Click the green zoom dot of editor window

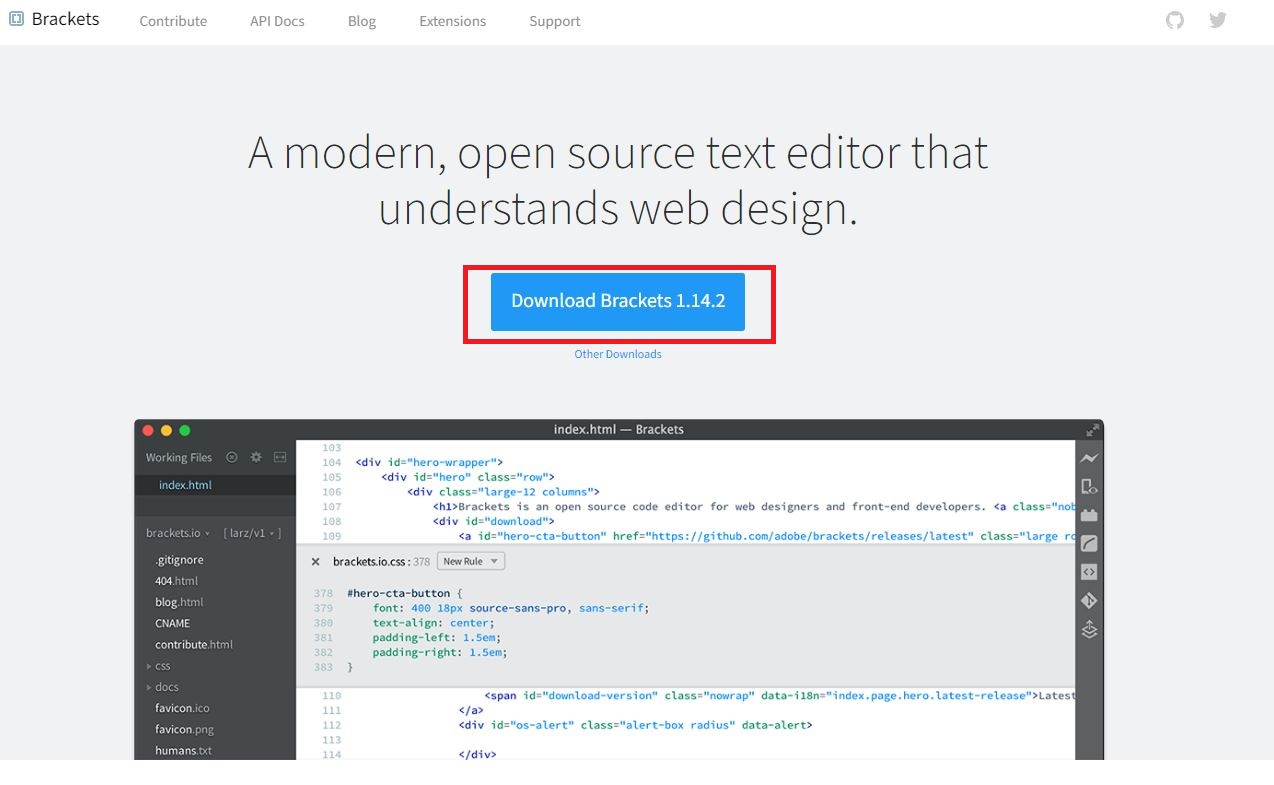pos(184,430)
